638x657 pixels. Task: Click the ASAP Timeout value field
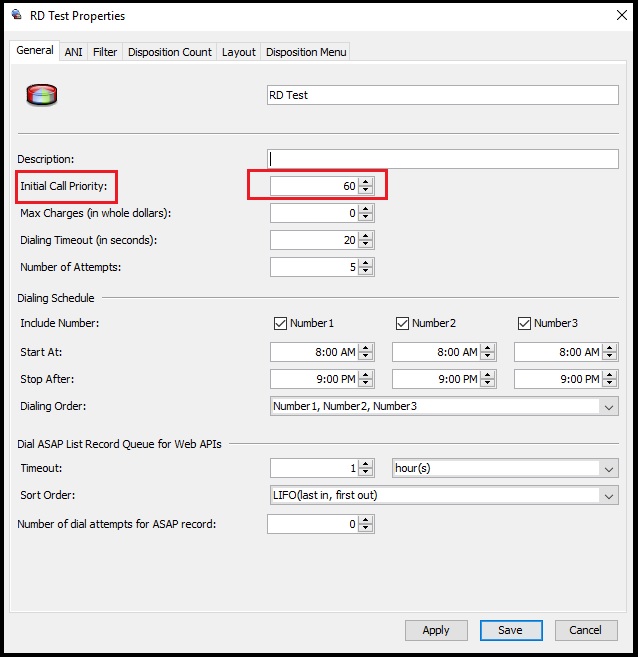pos(314,468)
